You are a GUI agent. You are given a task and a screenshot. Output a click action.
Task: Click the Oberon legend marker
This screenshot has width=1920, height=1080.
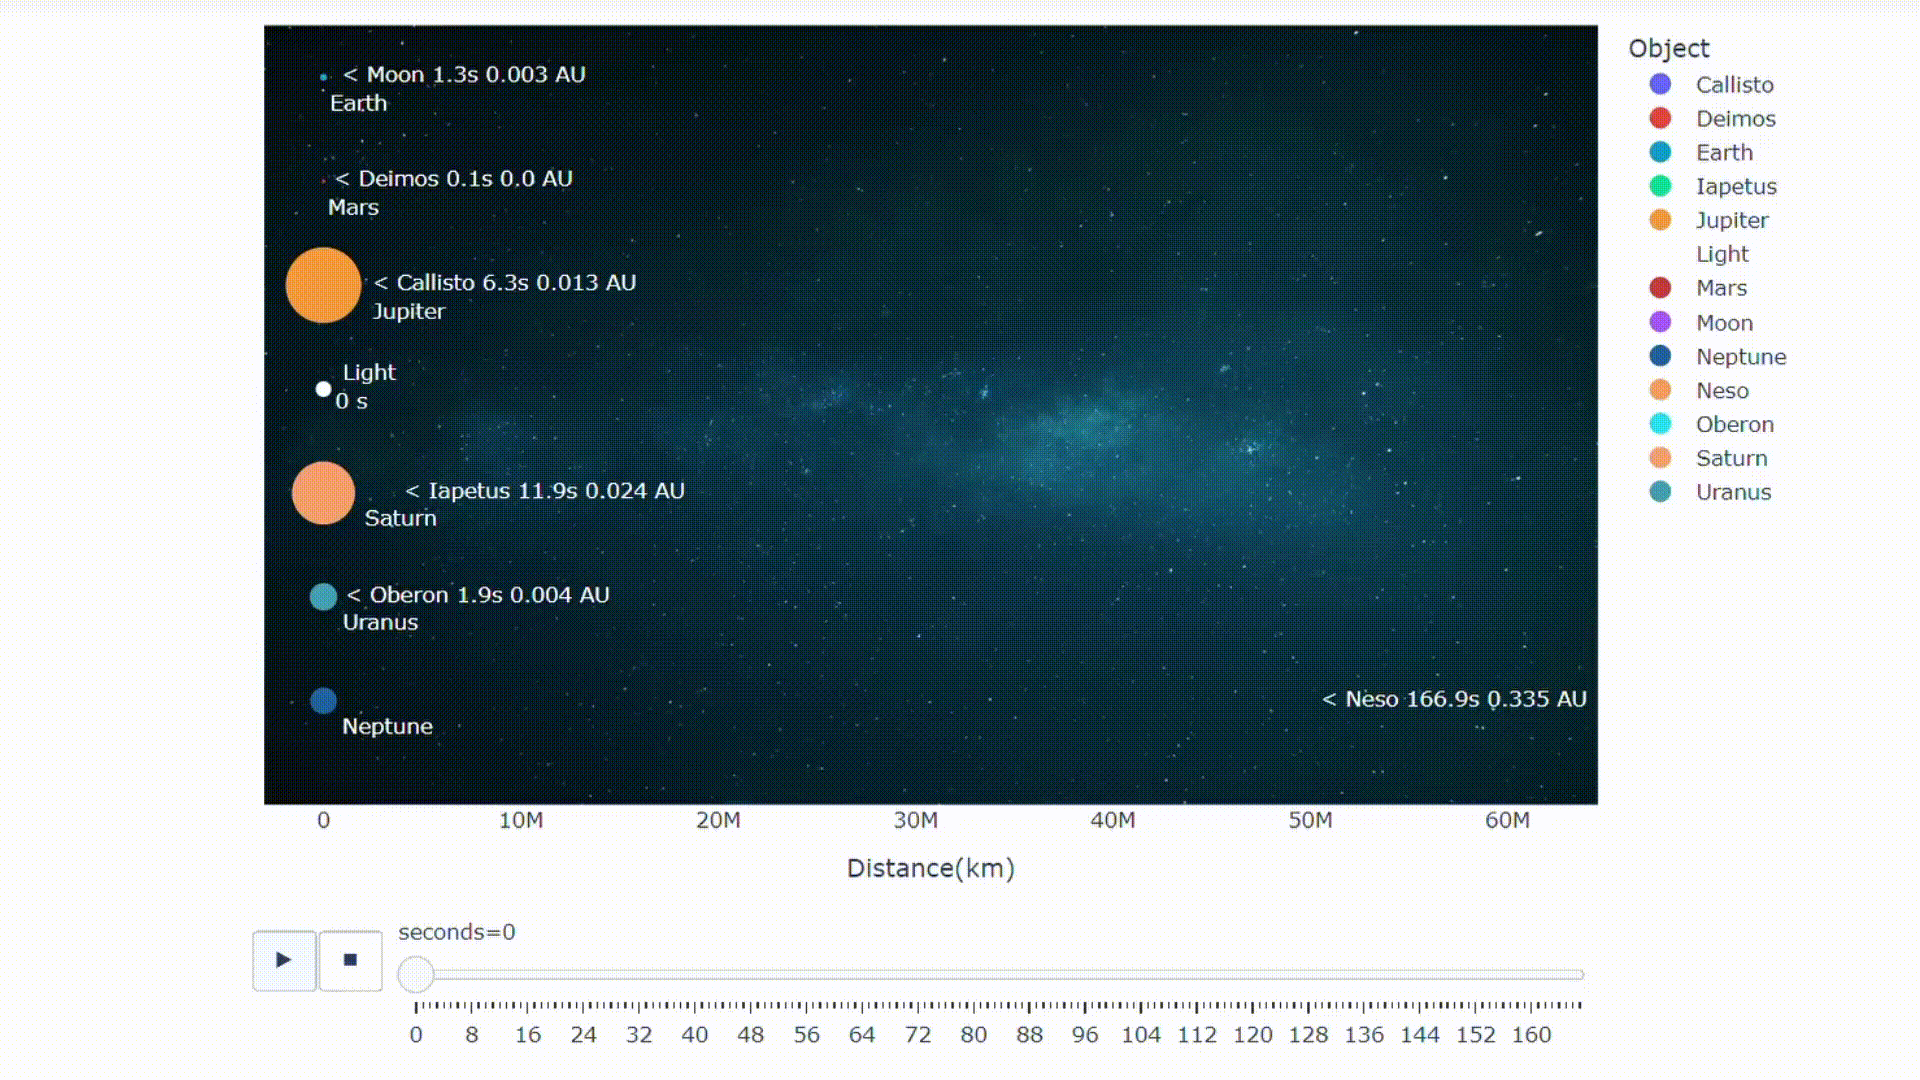(1660, 424)
